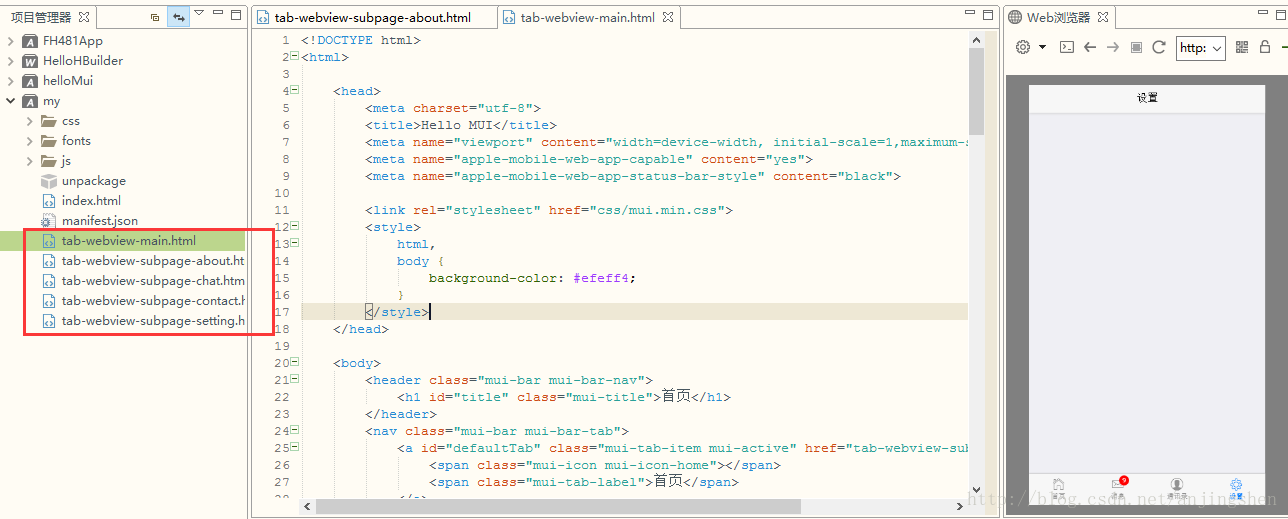Fold the <body> block at line 20
The image size is (1288, 519).
295,362
